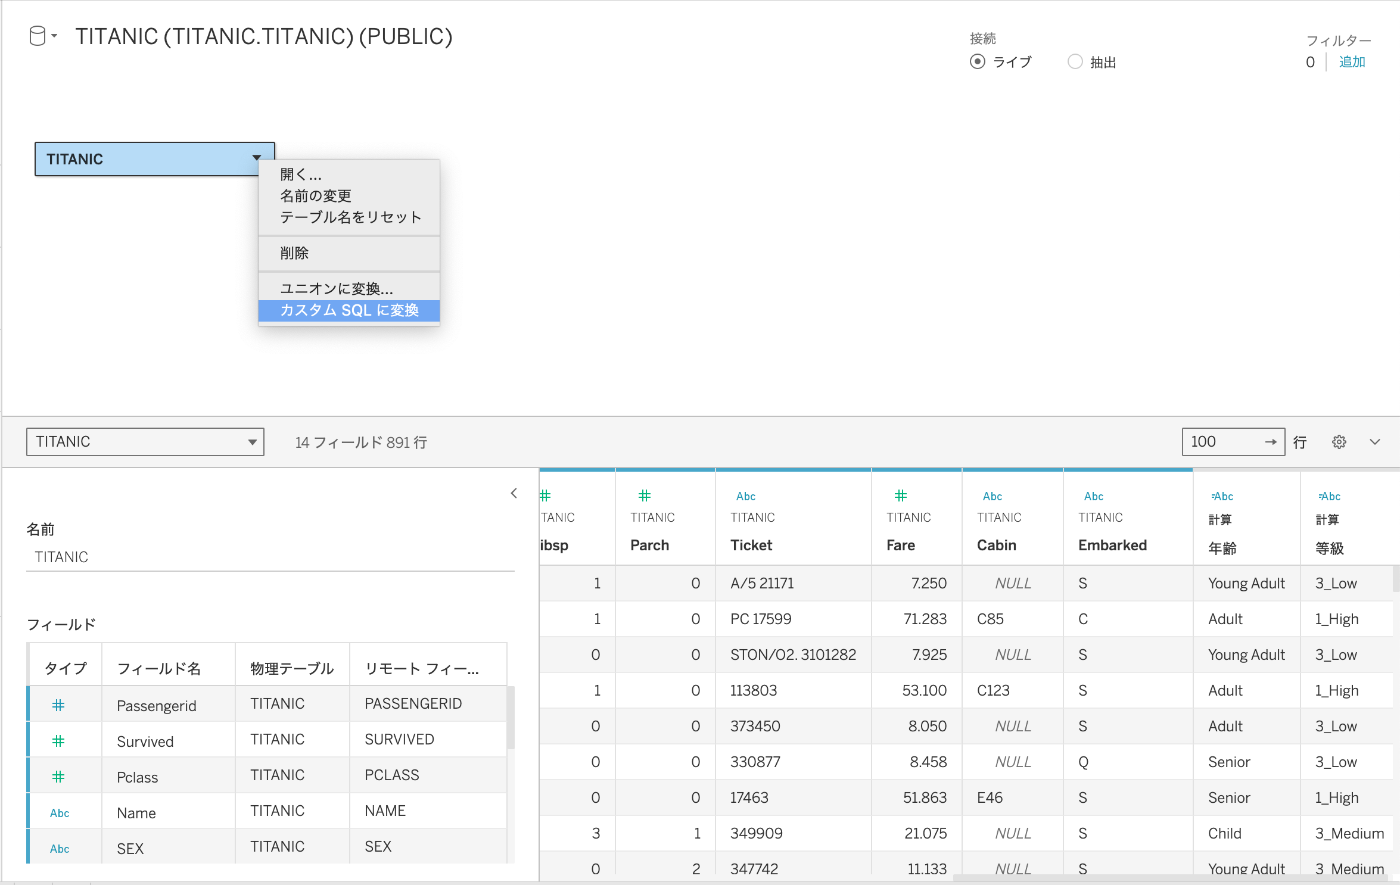Screen dimensions: 1400x885
Task: Click the number type icon of the Fare column
Action: (x=901, y=495)
